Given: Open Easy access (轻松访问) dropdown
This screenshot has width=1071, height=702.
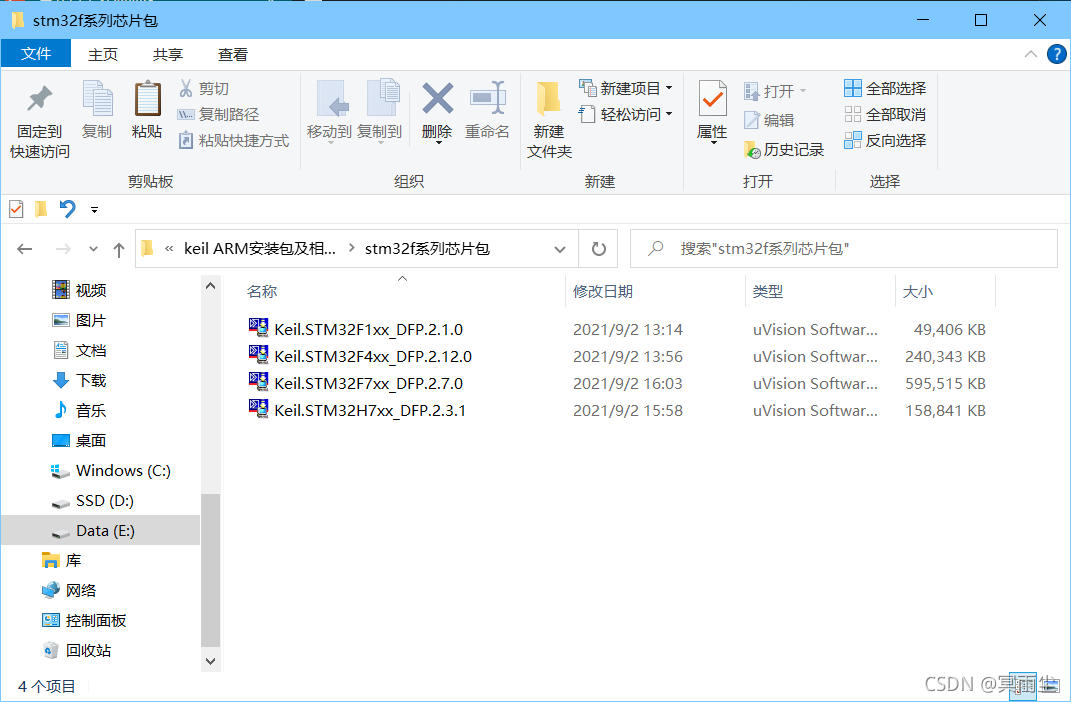Looking at the screenshot, I should (x=626, y=114).
